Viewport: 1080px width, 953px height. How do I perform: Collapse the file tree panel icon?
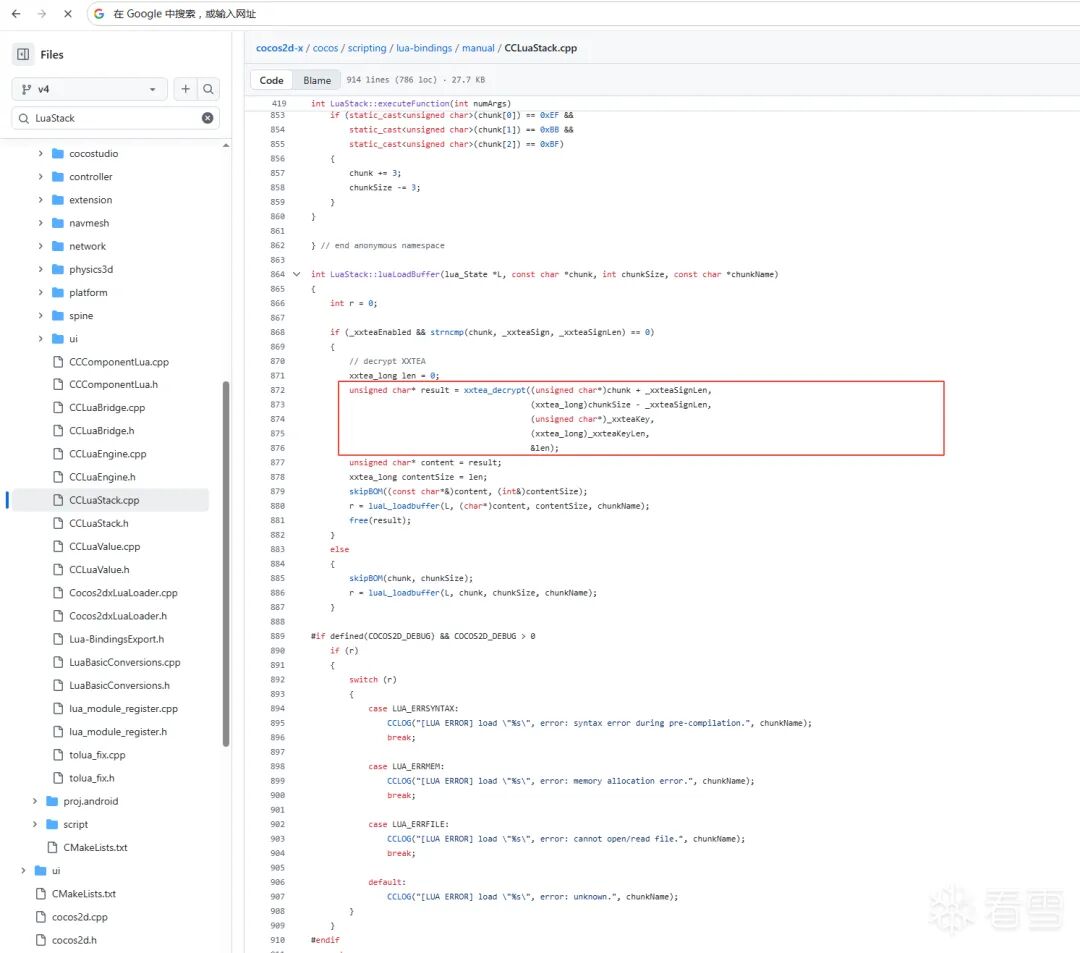tap(23, 55)
